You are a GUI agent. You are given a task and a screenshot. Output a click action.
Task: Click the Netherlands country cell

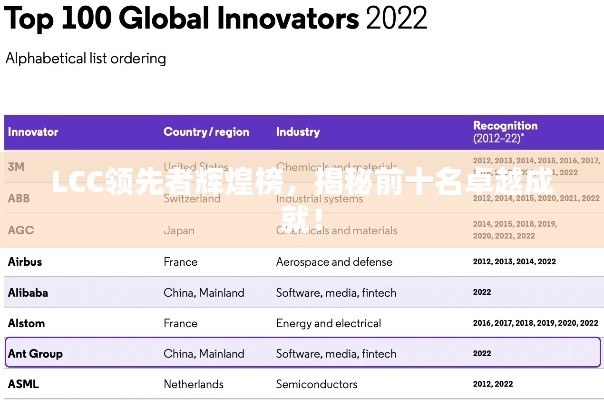coord(194,384)
